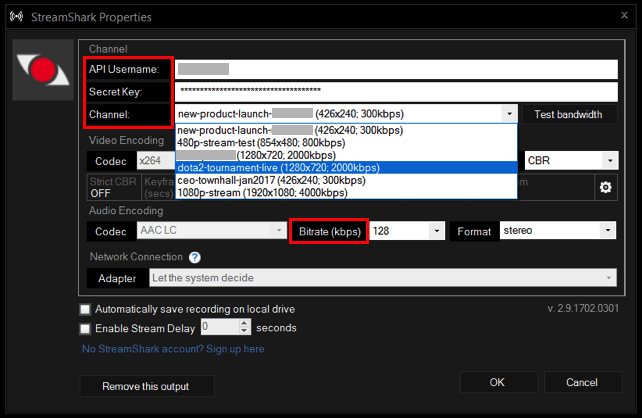Click the Strict CBR OFF toggle
The height and width of the screenshot is (418, 642).
[113, 188]
